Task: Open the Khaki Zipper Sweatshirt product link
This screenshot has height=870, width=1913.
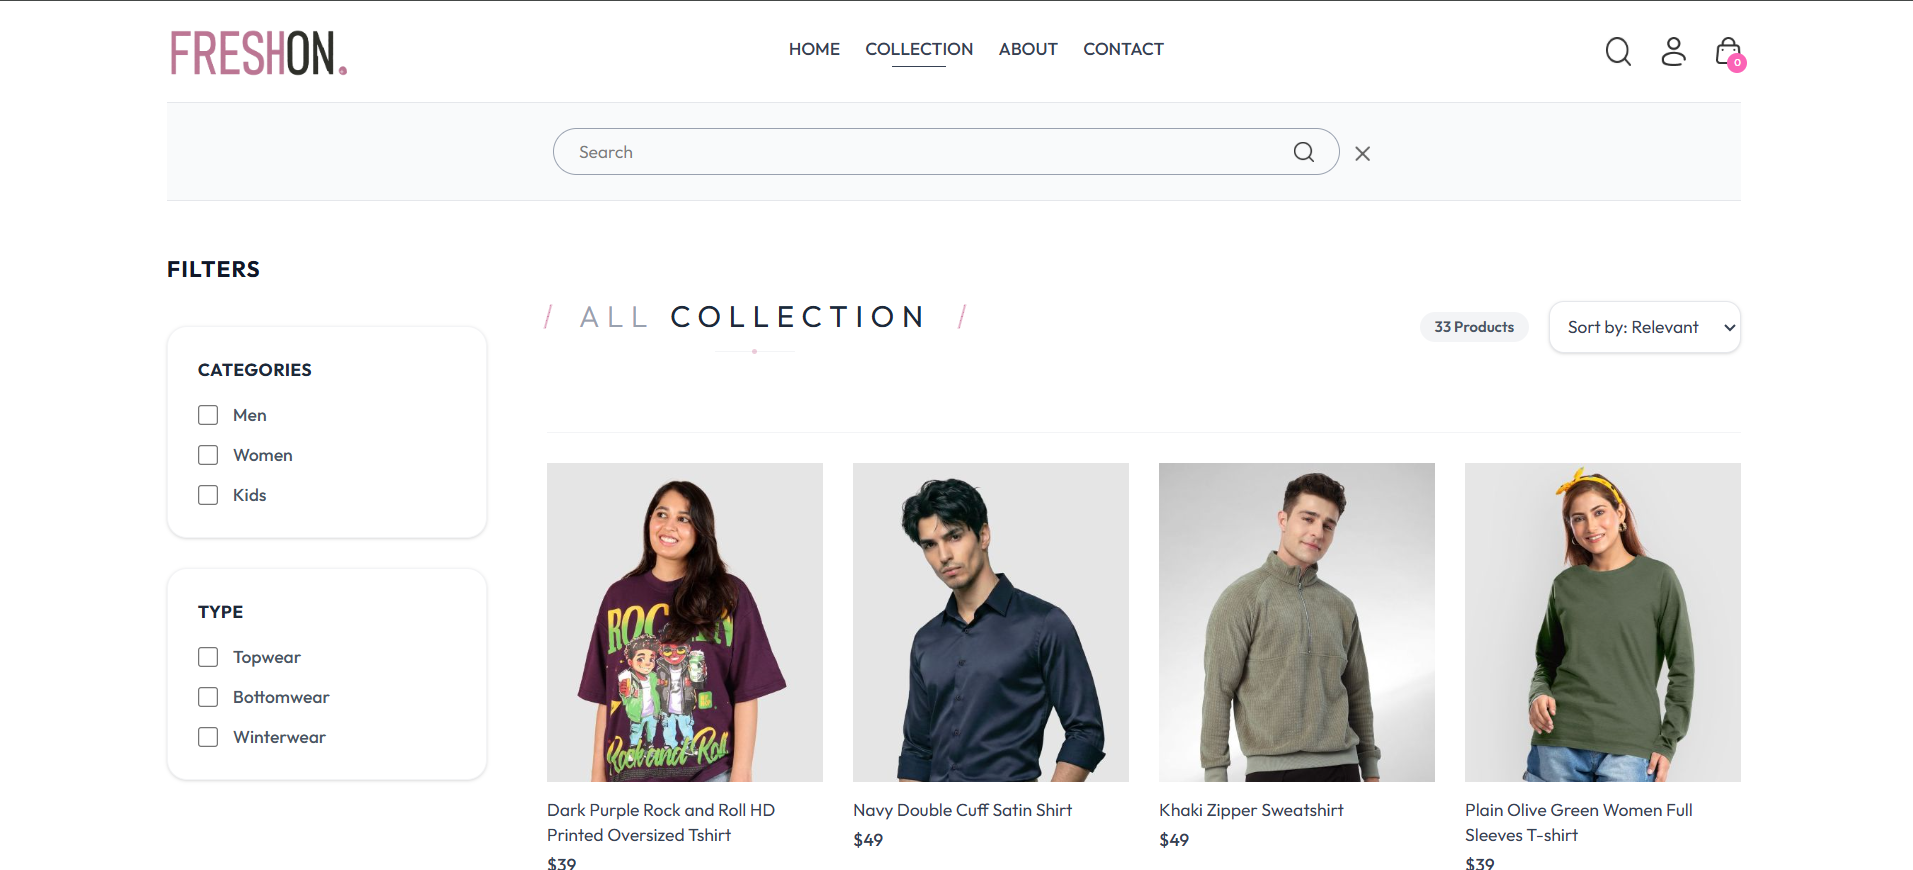Action: pyautogui.click(x=1250, y=810)
